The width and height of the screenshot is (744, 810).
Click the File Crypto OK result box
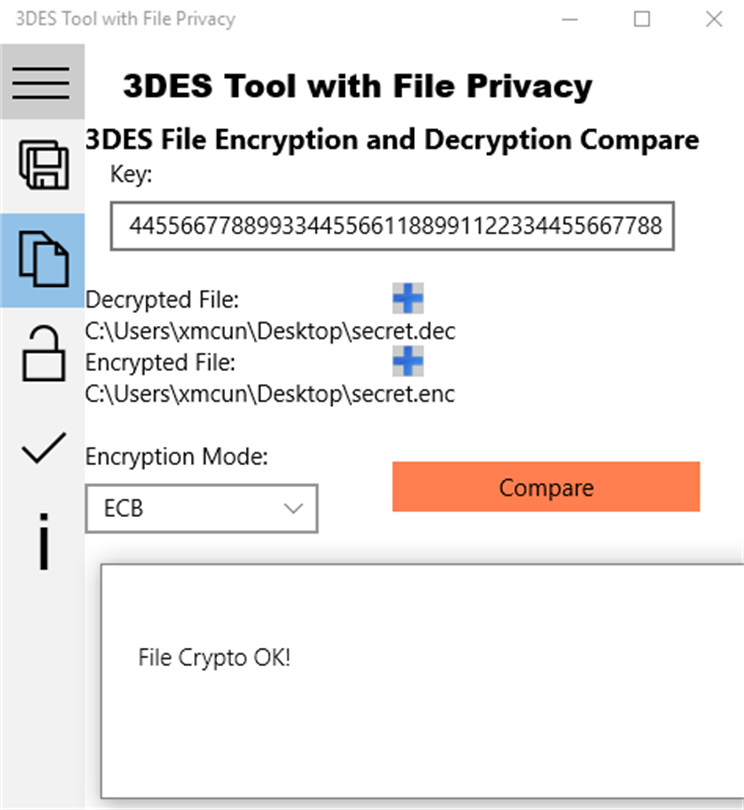[420, 680]
